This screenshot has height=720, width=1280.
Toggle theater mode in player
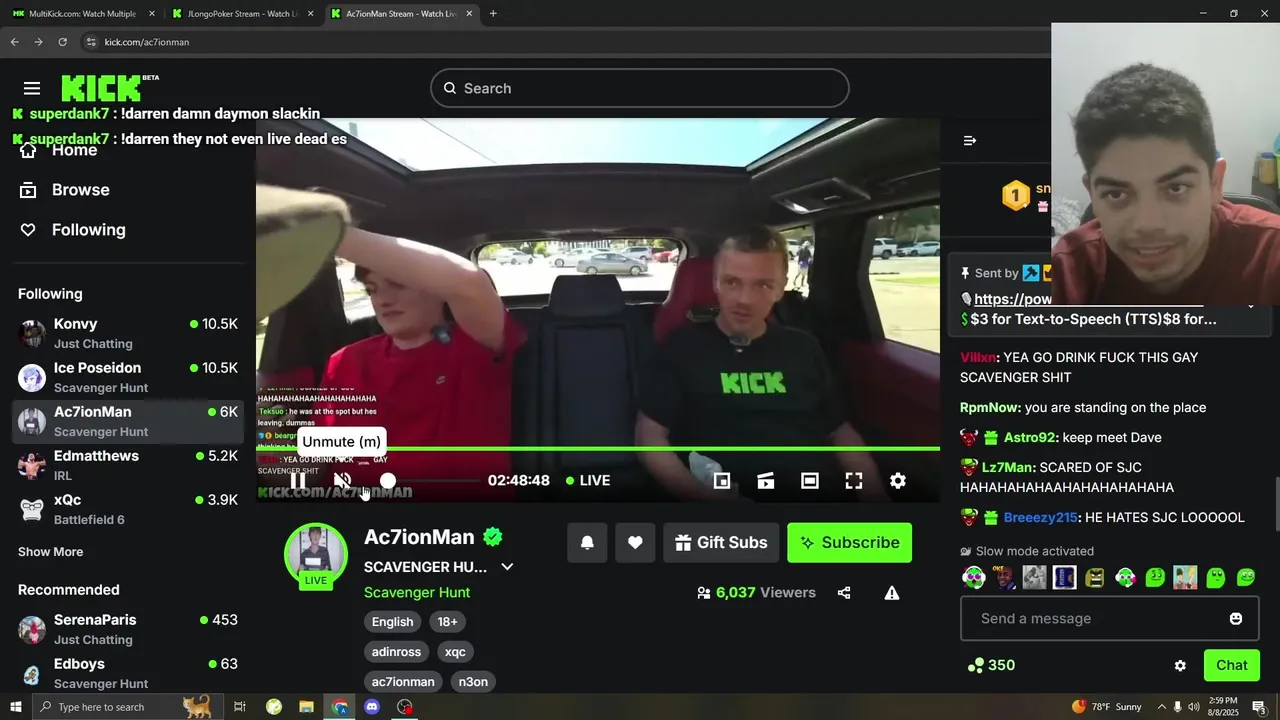pyautogui.click(x=810, y=481)
